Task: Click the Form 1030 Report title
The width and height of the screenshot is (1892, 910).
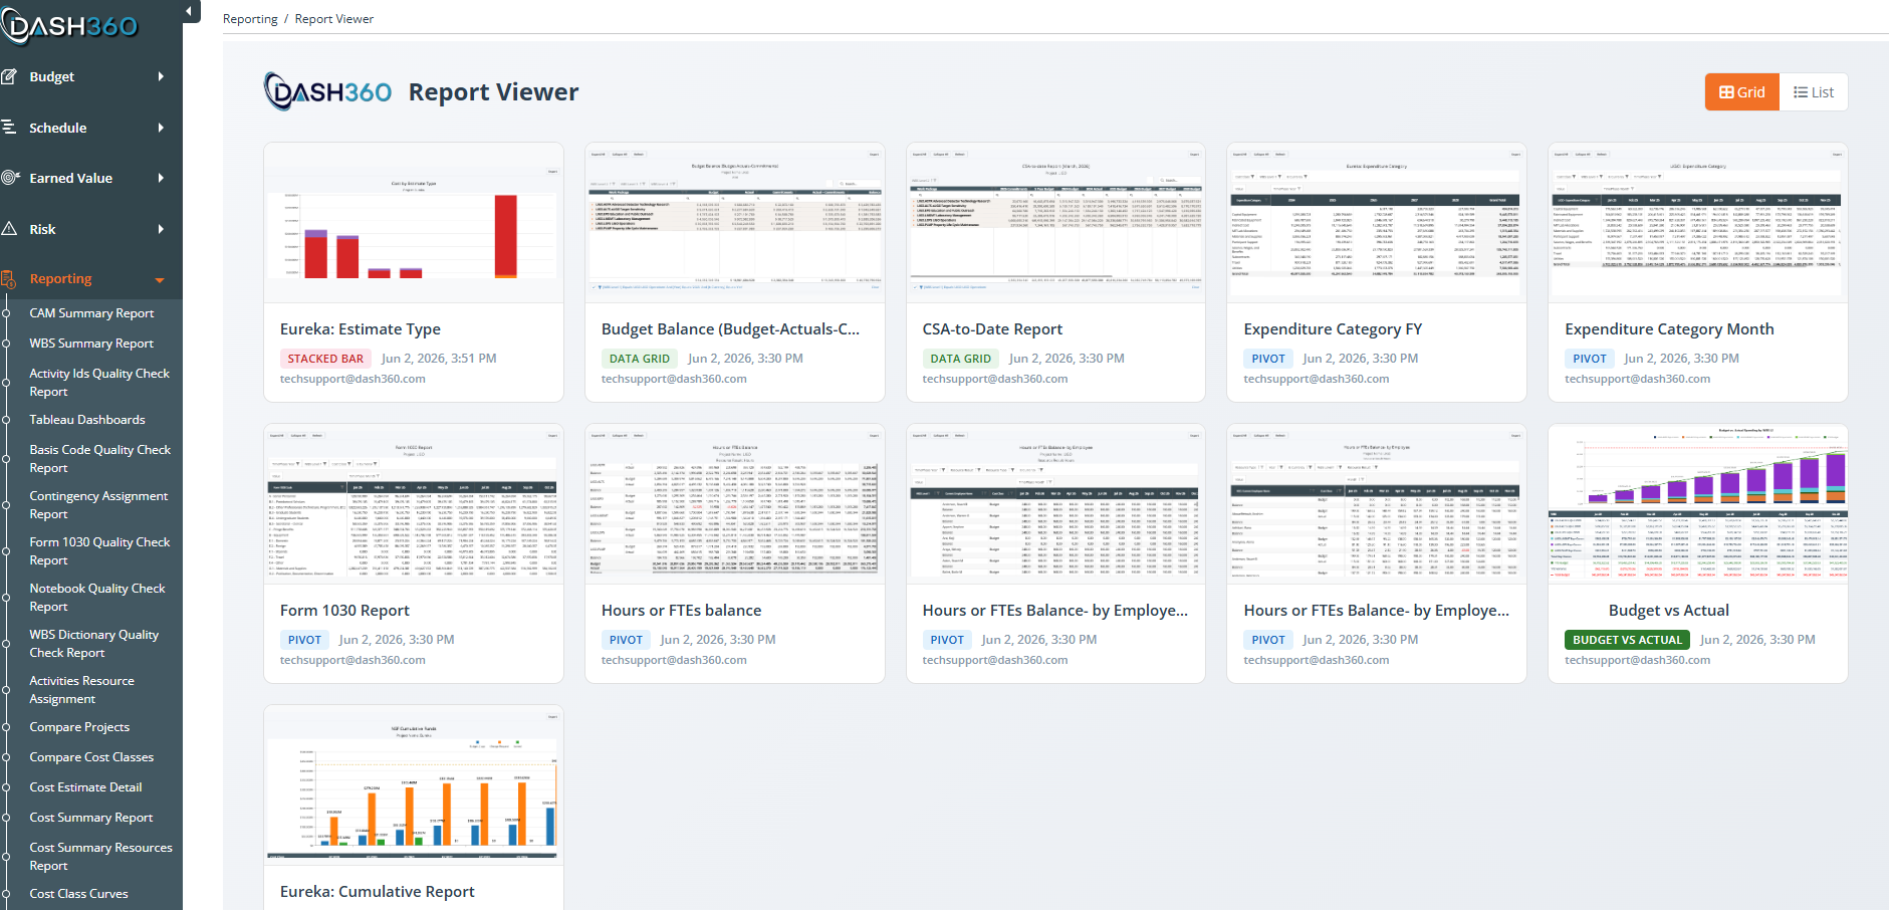Action: coord(345,610)
